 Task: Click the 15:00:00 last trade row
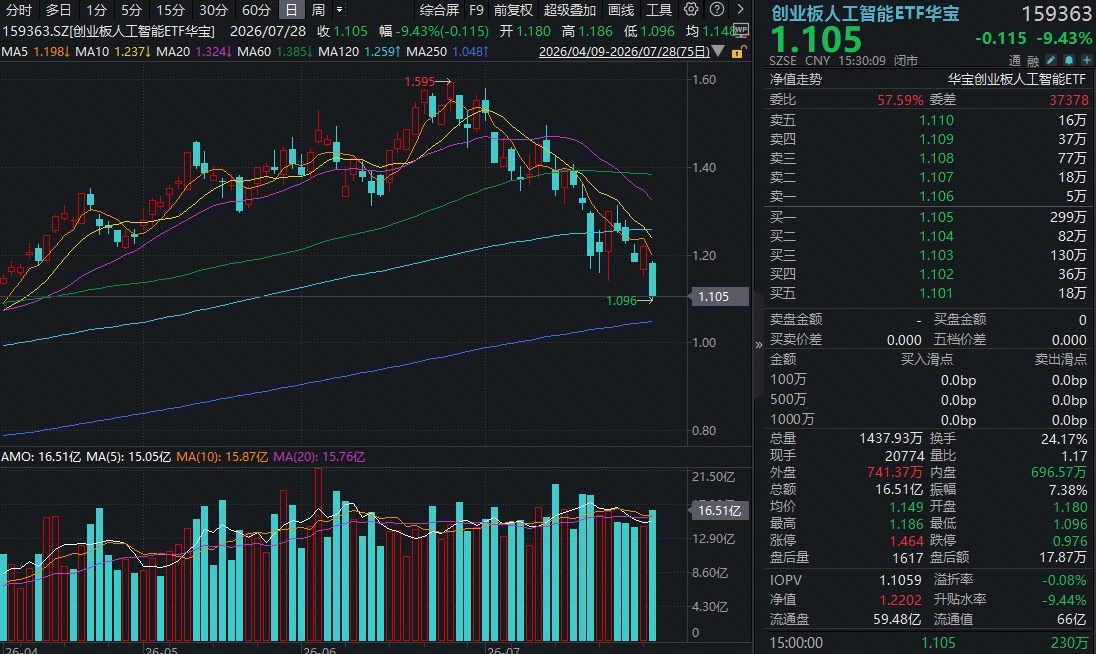click(x=928, y=642)
